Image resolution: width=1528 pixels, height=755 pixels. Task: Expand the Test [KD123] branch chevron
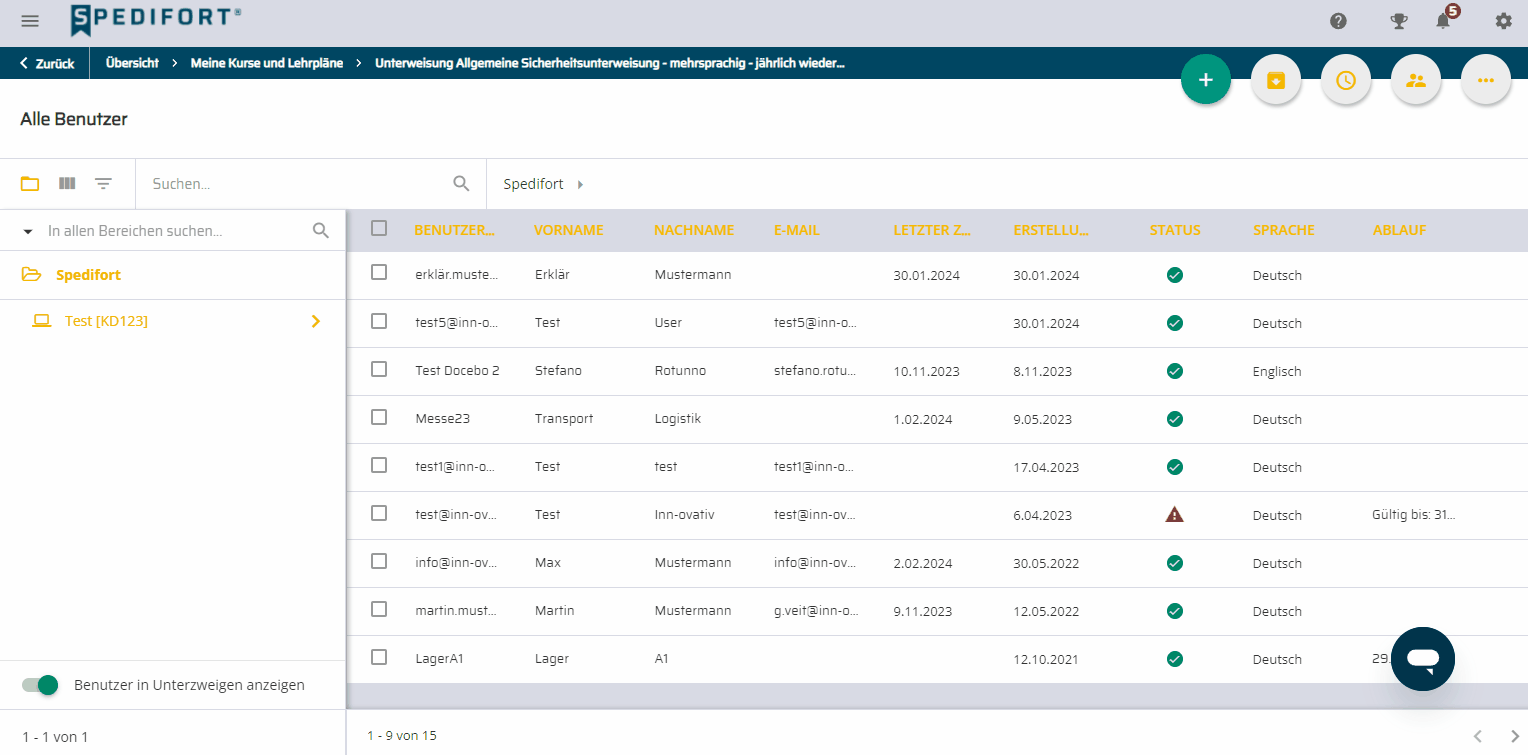coord(316,321)
